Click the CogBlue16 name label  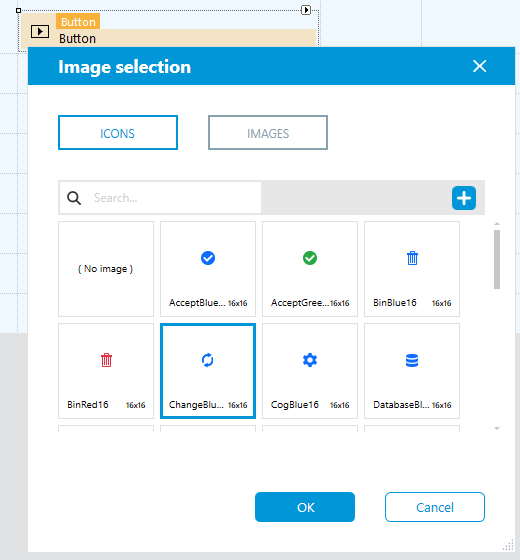[x=295, y=405]
